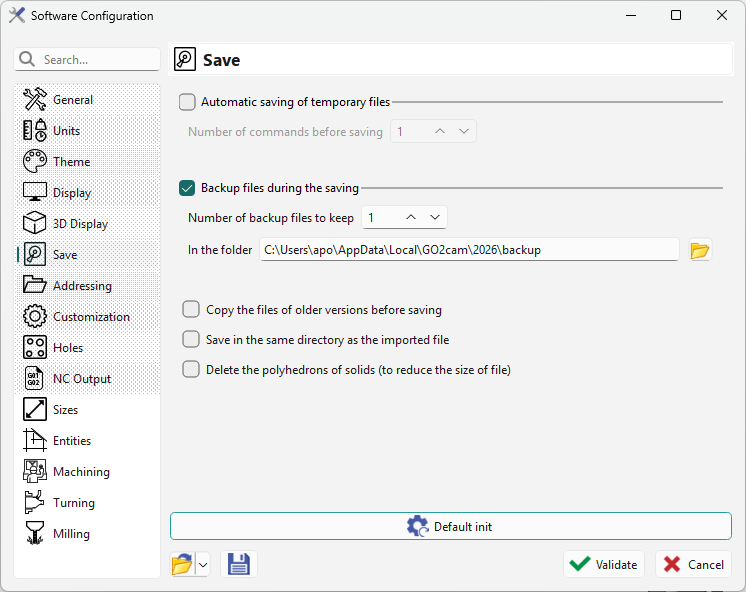Viewport: 746px width, 592px height.
Task: Open the Milling cutter icon
Action: 35,534
